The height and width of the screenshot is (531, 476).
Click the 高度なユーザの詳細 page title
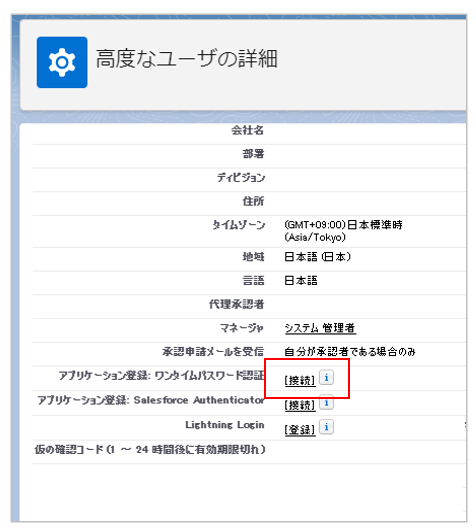click(187, 59)
